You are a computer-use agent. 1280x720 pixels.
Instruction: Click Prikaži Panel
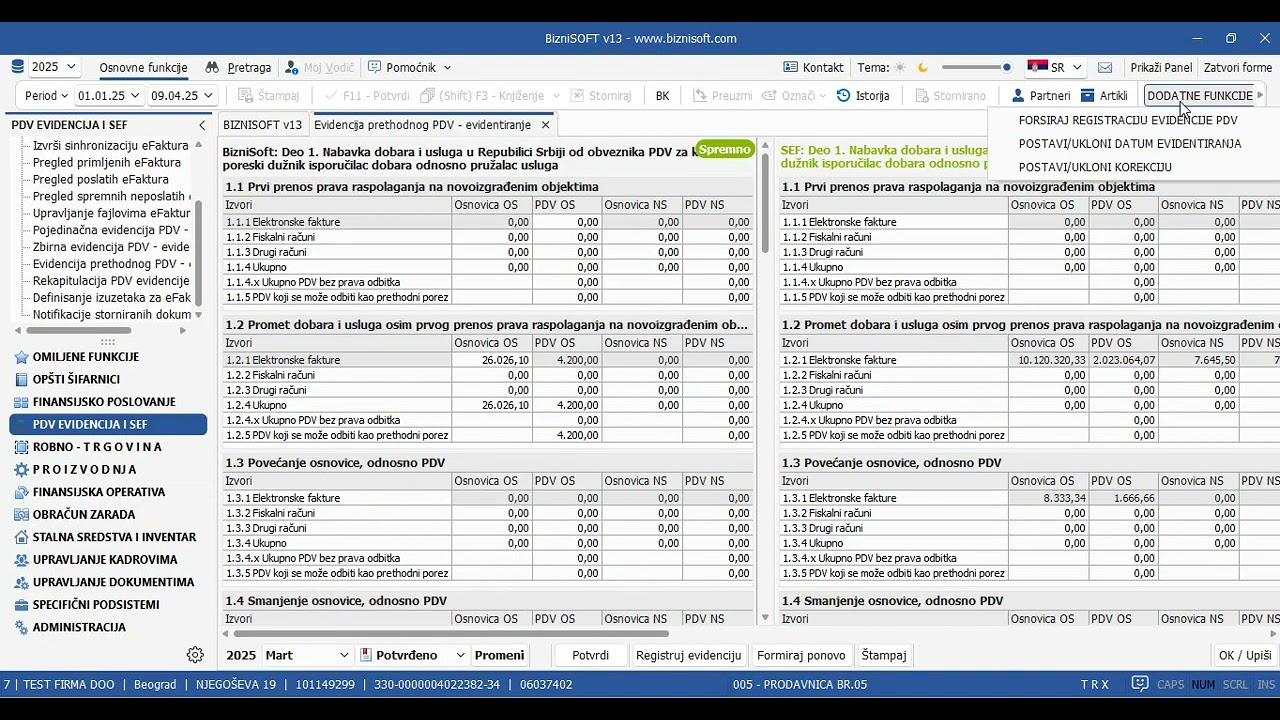coord(1161,67)
